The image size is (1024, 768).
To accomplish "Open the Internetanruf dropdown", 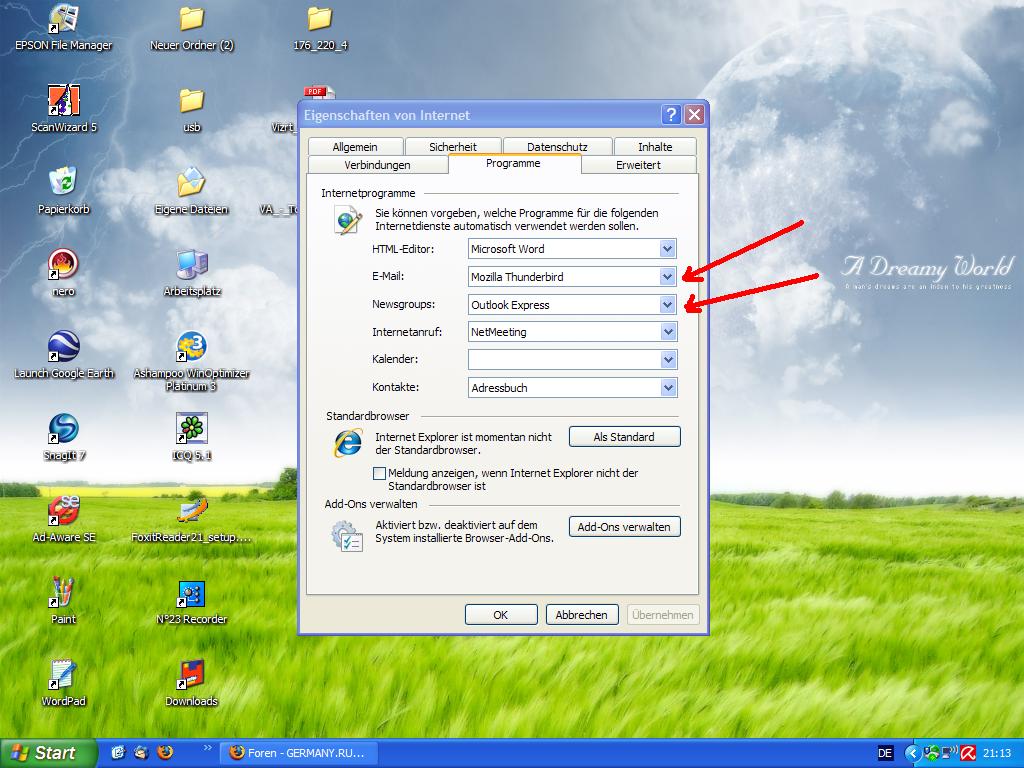I will (667, 332).
